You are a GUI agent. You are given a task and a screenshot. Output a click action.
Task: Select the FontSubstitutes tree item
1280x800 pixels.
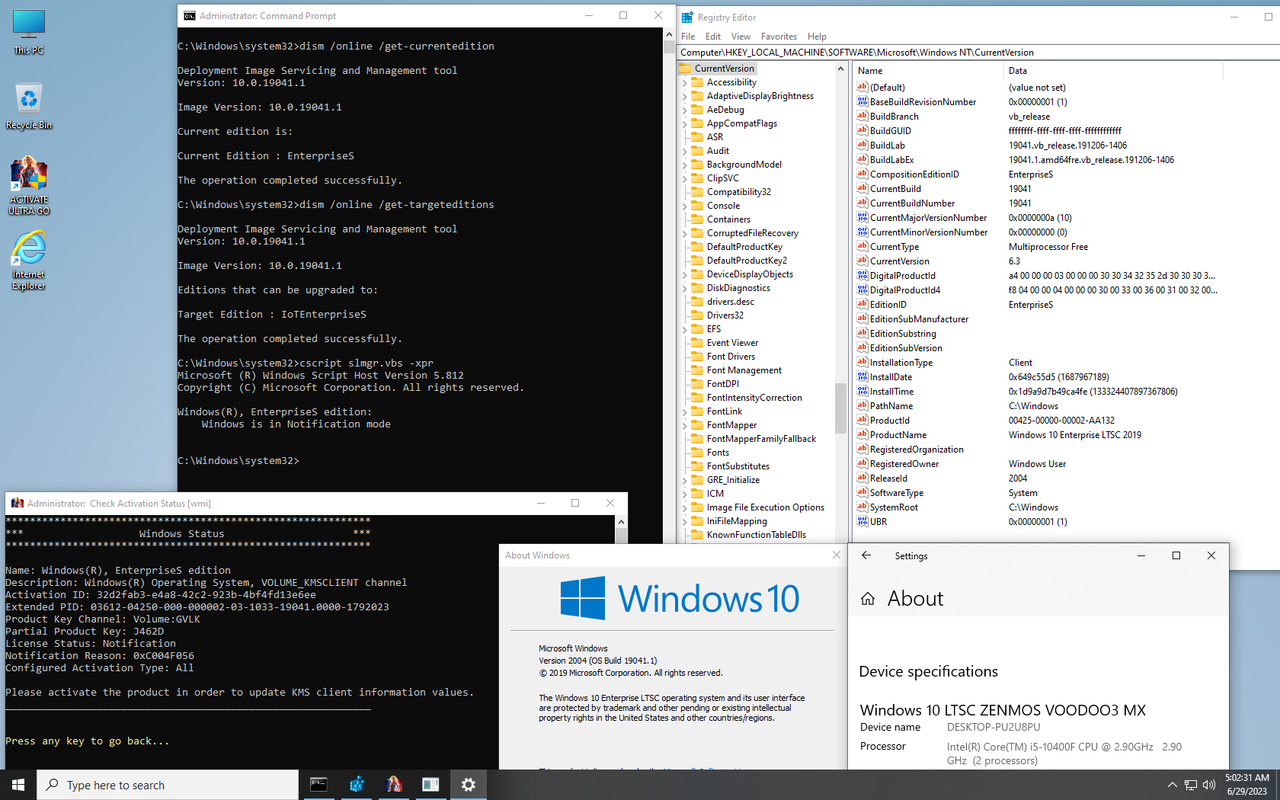[738, 466]
